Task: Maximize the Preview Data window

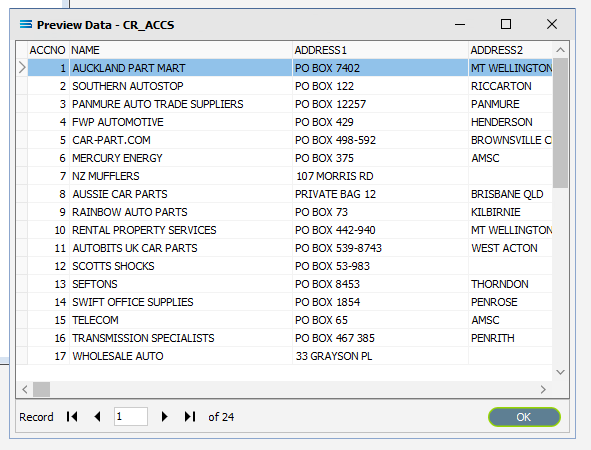Action: pyautogui.click(x=506, y=24)
